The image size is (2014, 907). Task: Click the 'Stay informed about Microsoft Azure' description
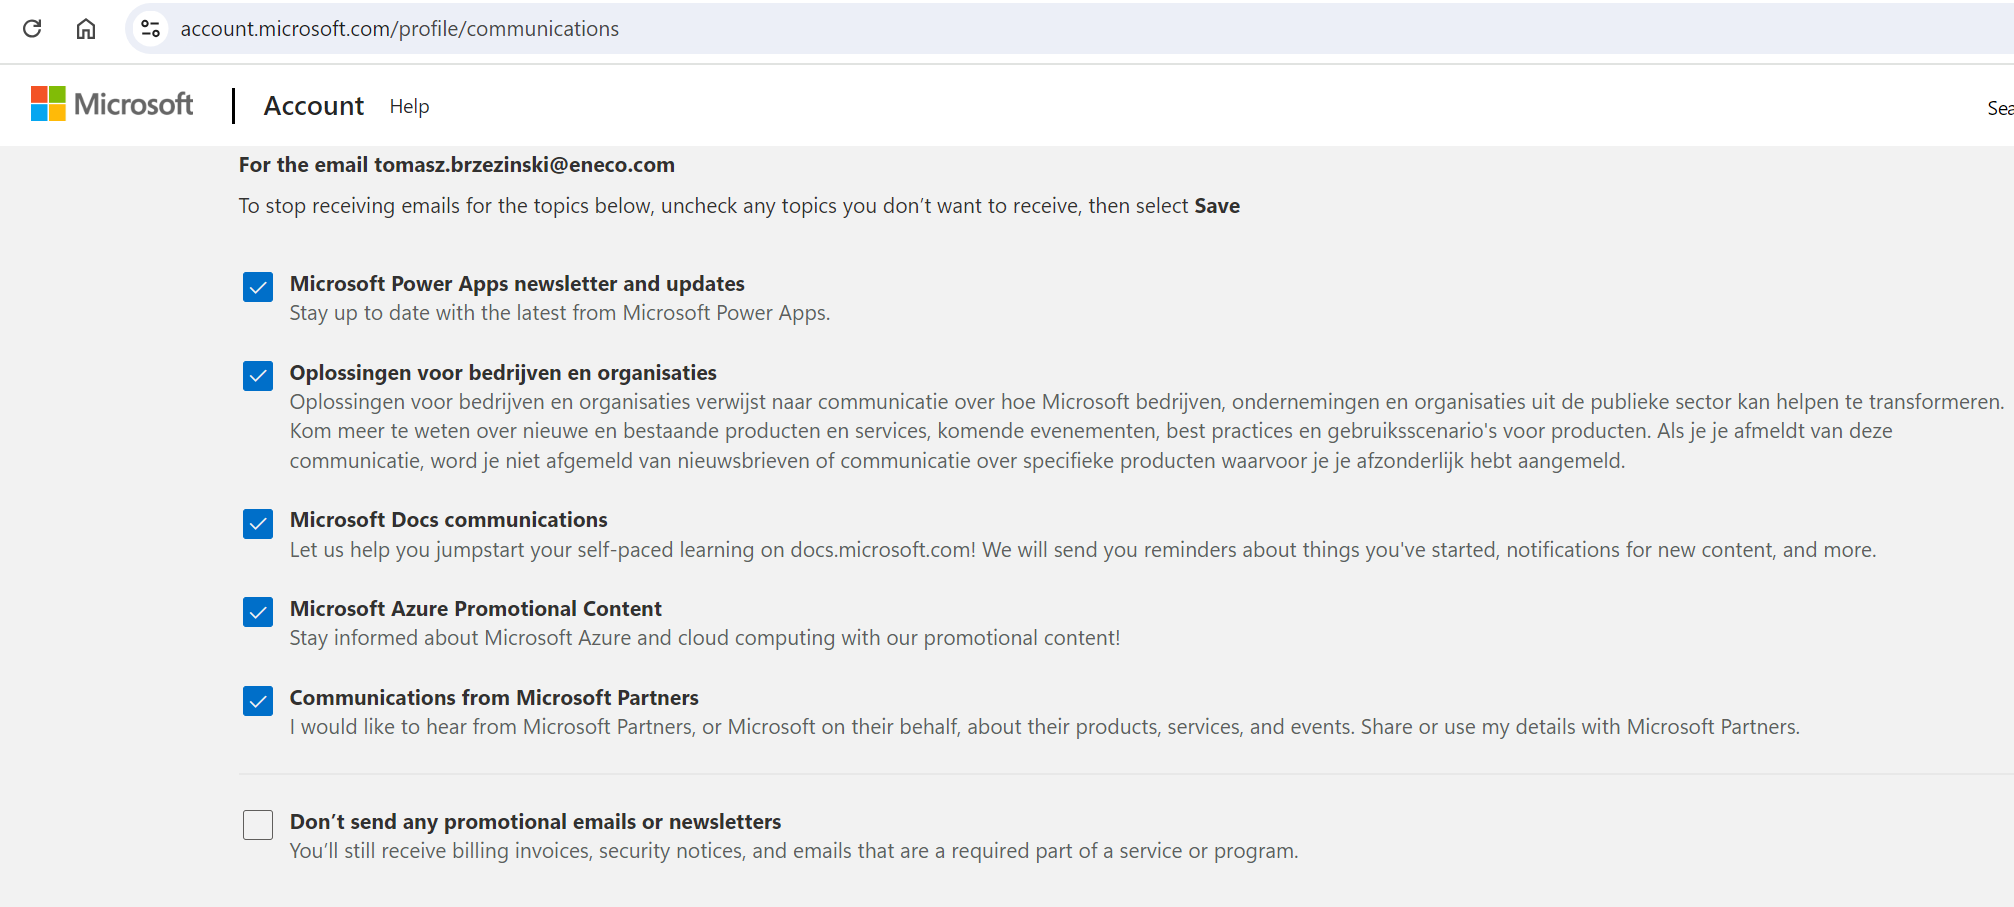[x=705, y=638]
